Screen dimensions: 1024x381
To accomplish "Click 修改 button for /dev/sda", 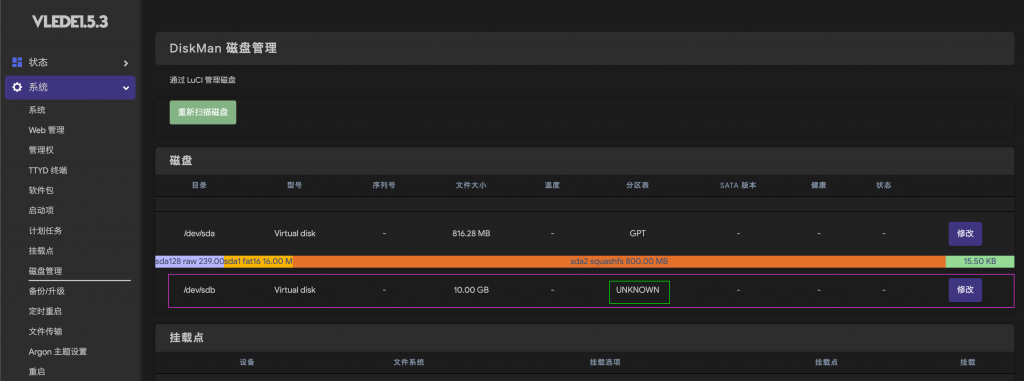I will pos(965,233).
